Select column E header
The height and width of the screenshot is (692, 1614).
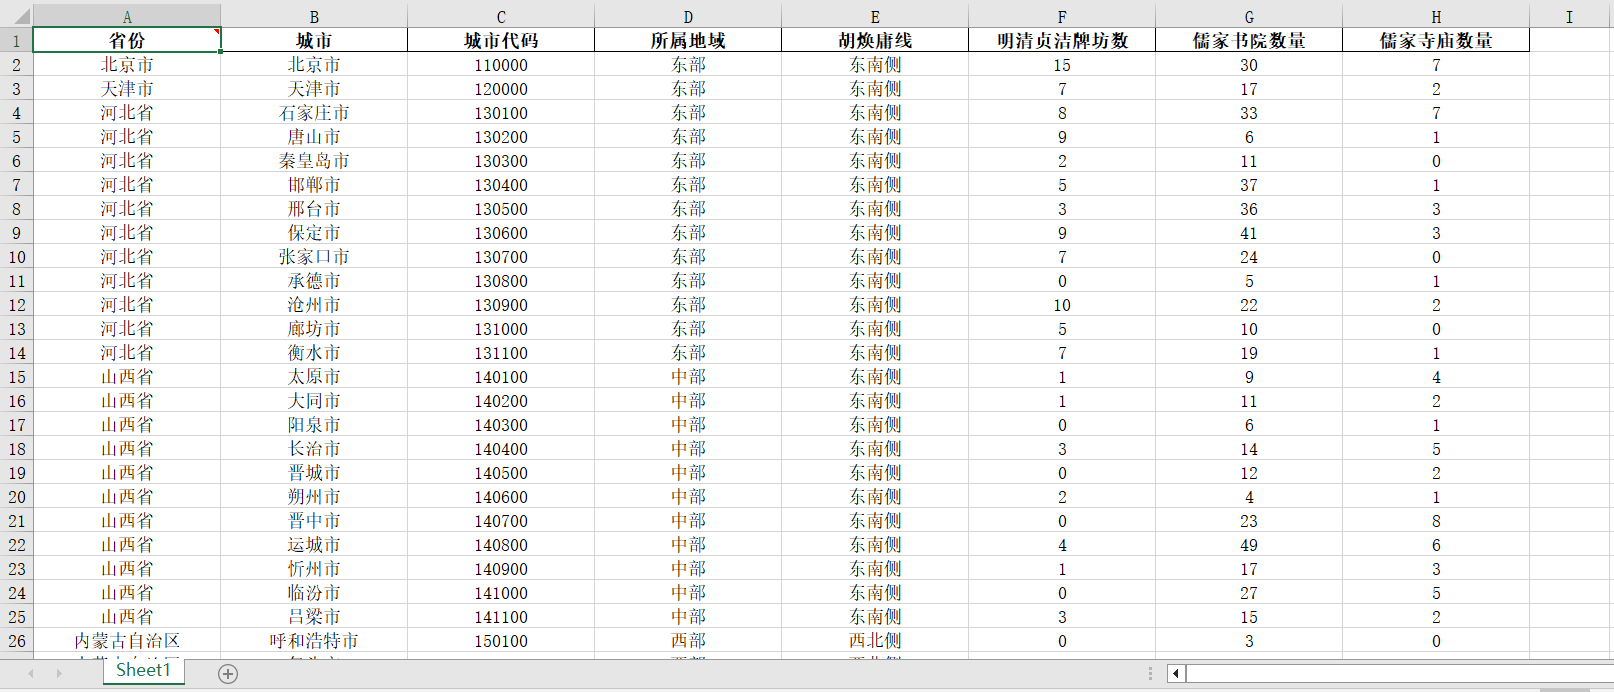pos(875,17)
